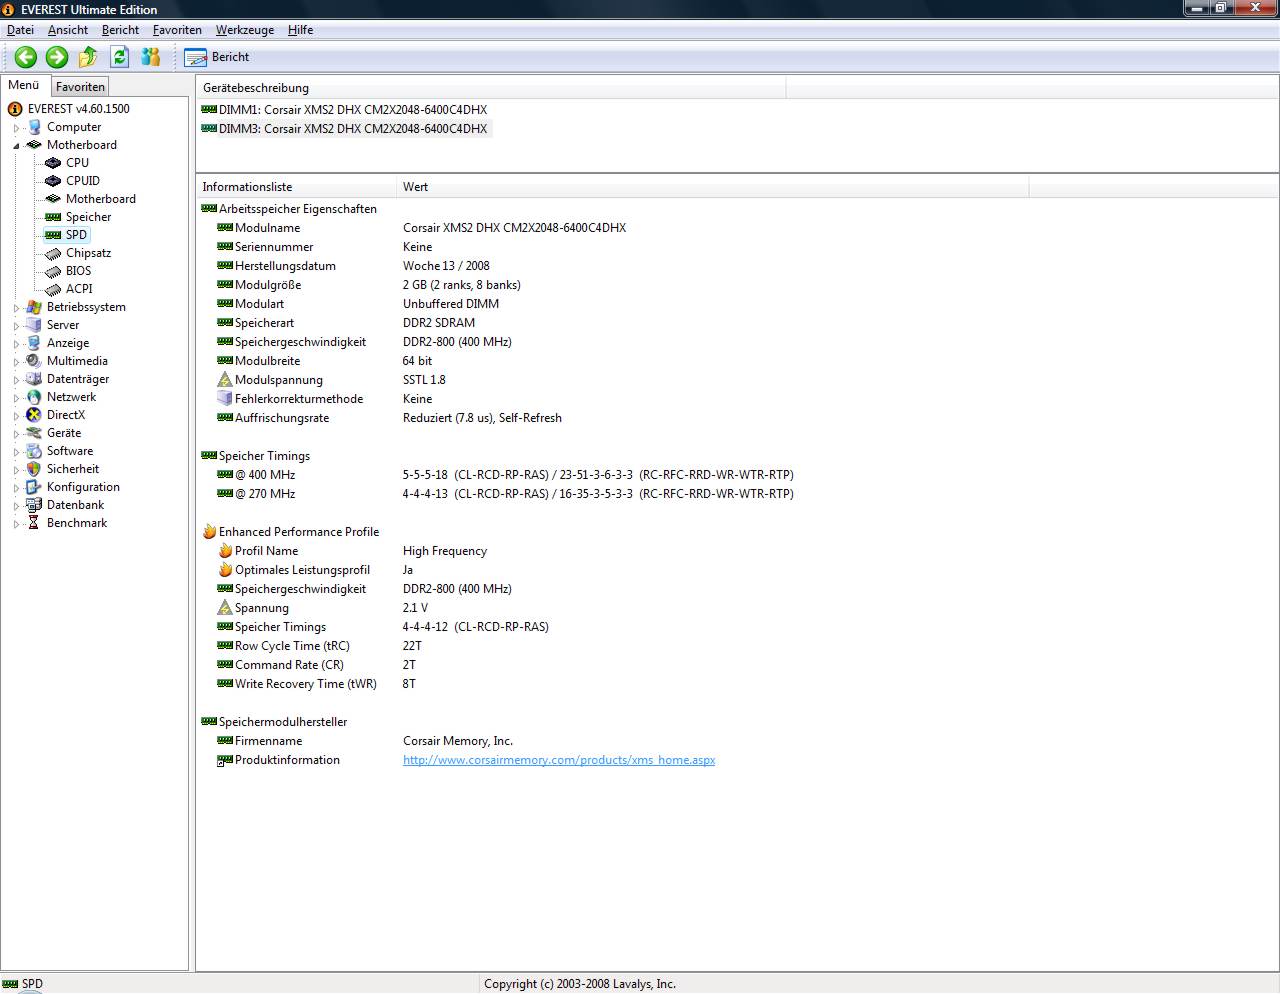Viewport: 1280px width, 994px height.
Task: Open the Datei menu
Action: [x=20, y=30]
